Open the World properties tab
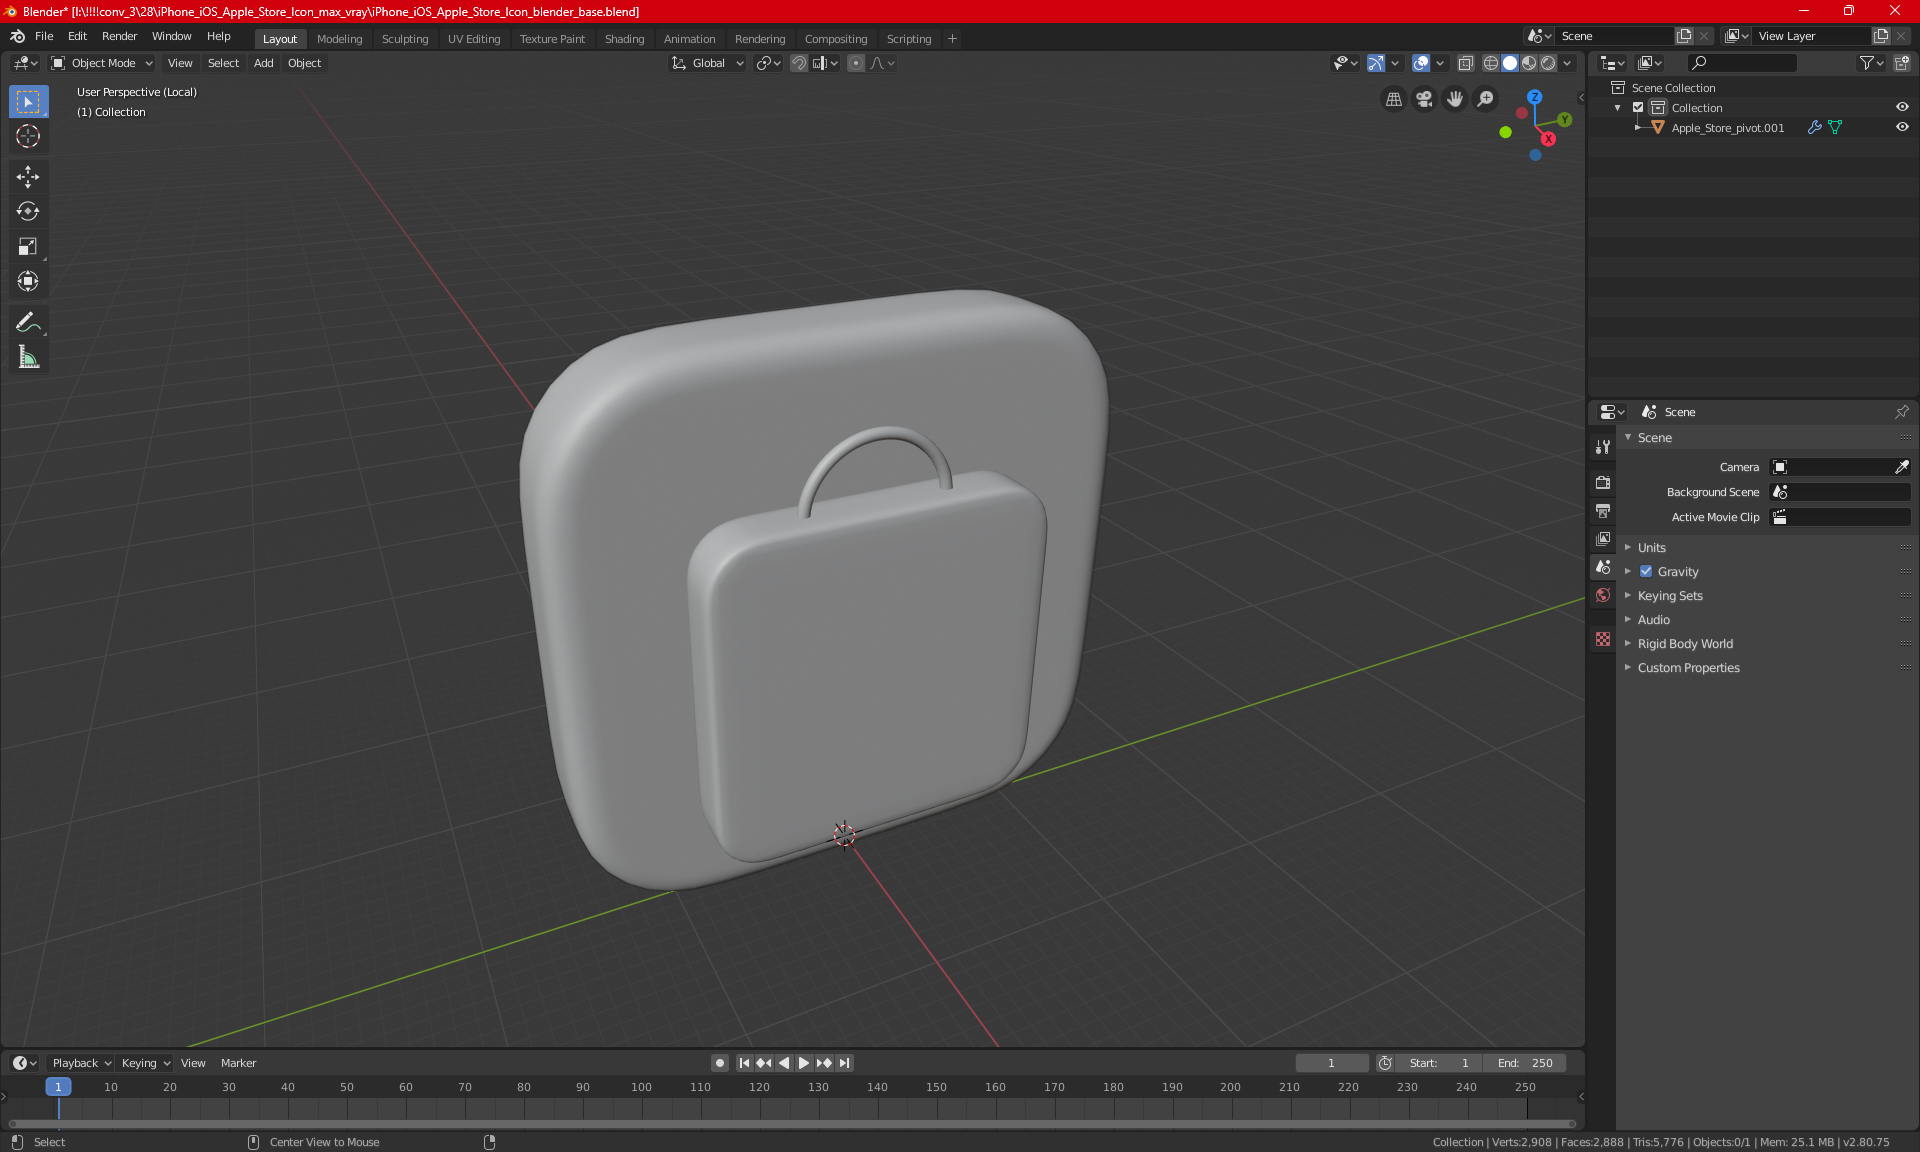 [1603, 594]
